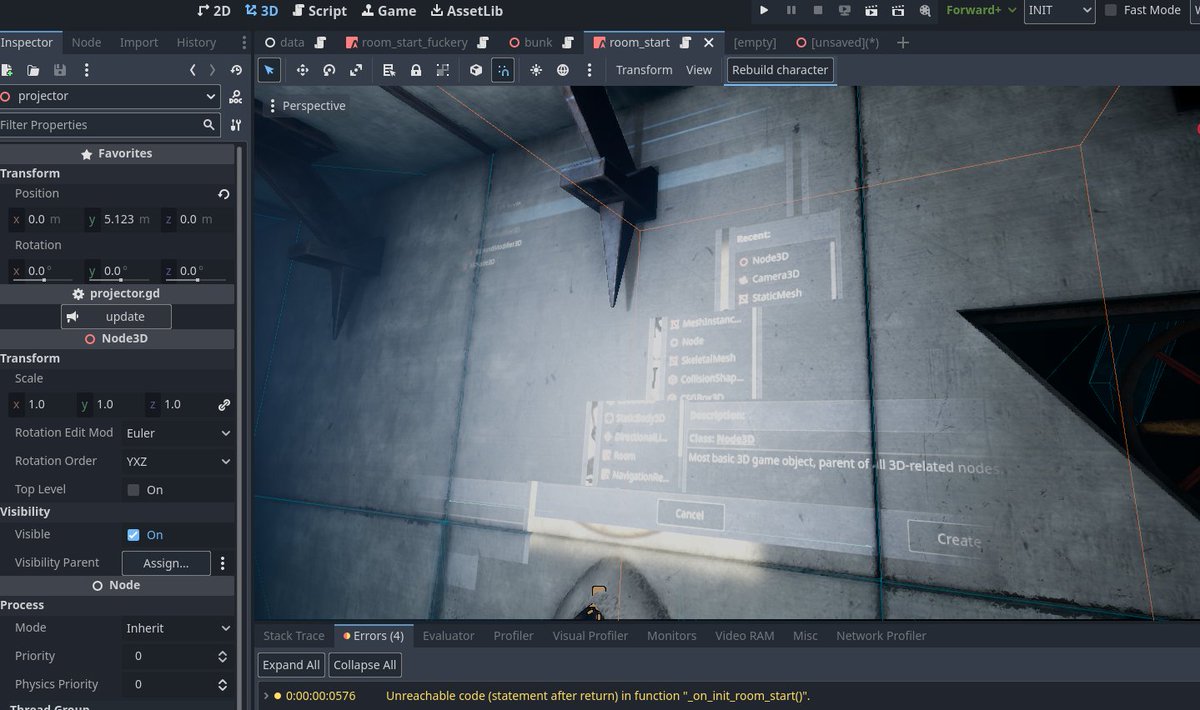Open Visibility Parent extra options dots
This screenshot has height=710, width=1200.
tap(224, 563)
